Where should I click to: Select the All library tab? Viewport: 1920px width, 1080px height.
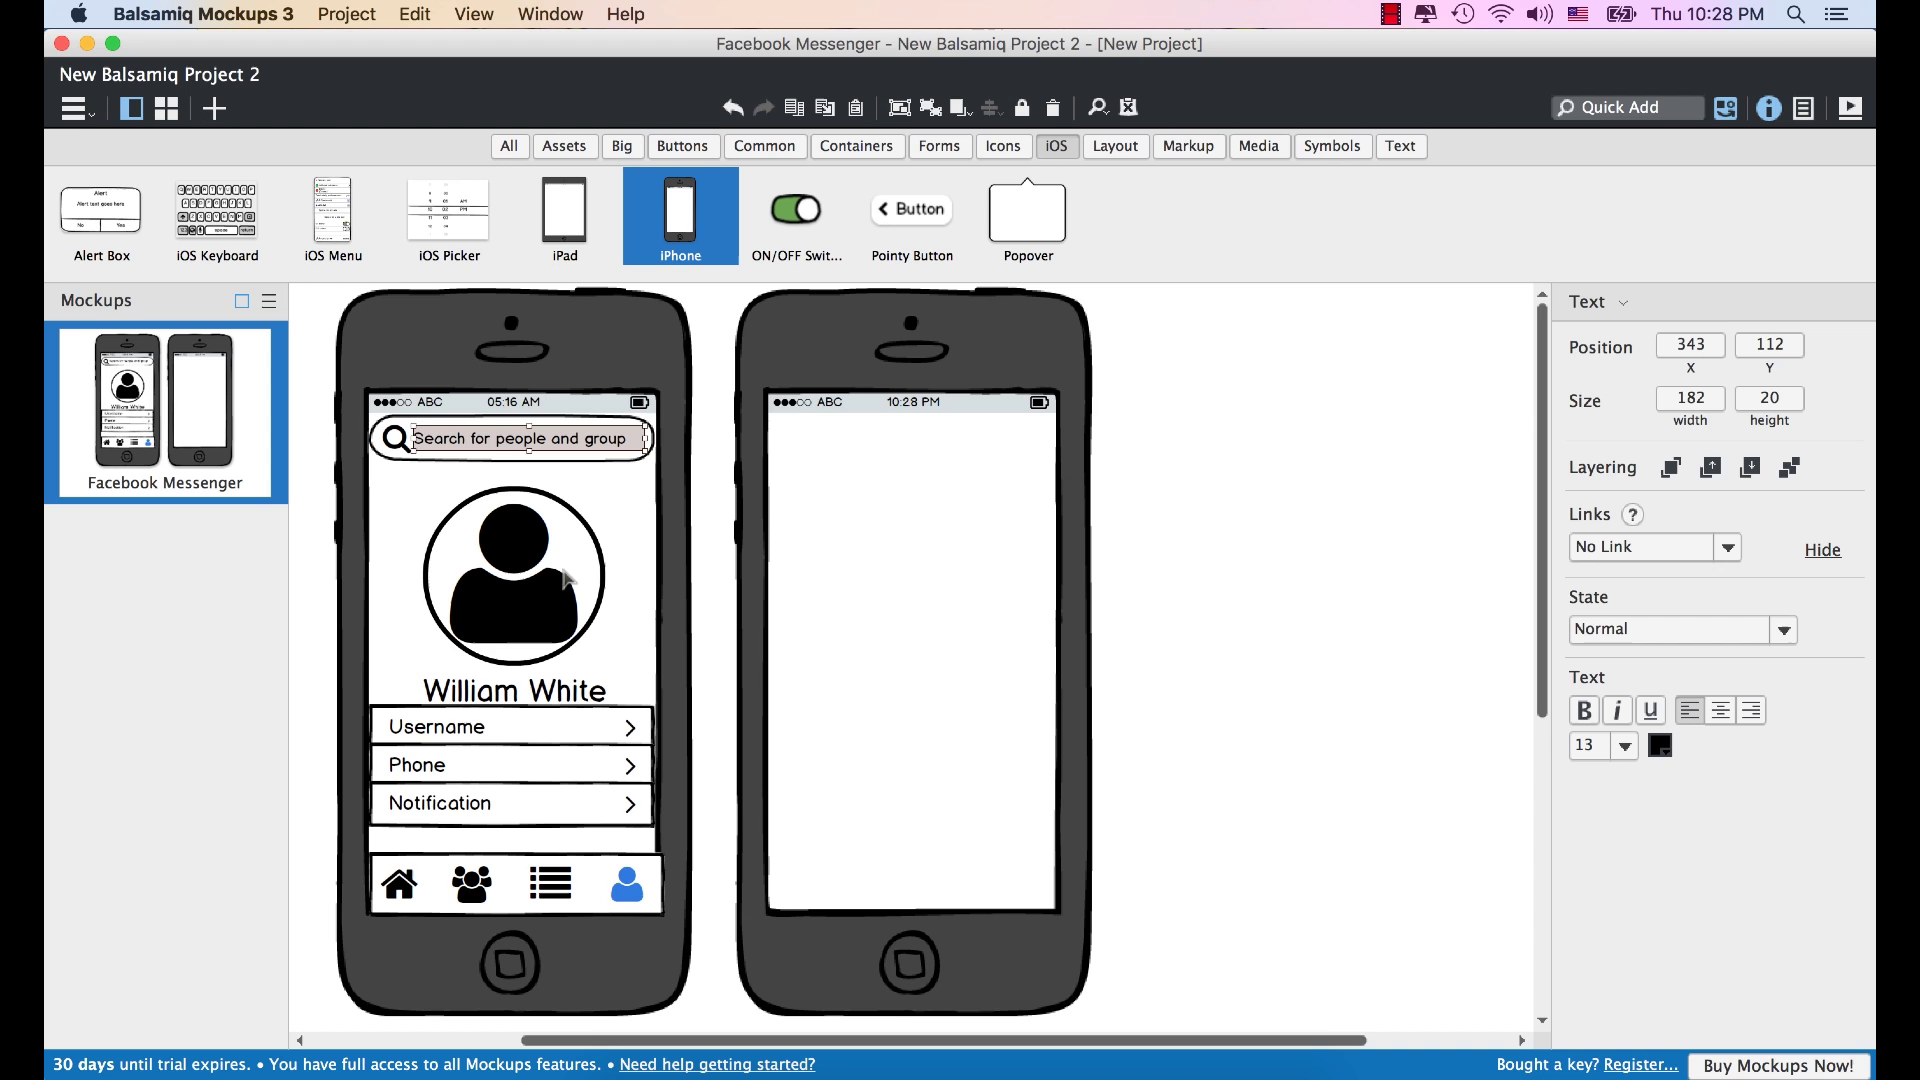tap(509, 146)
